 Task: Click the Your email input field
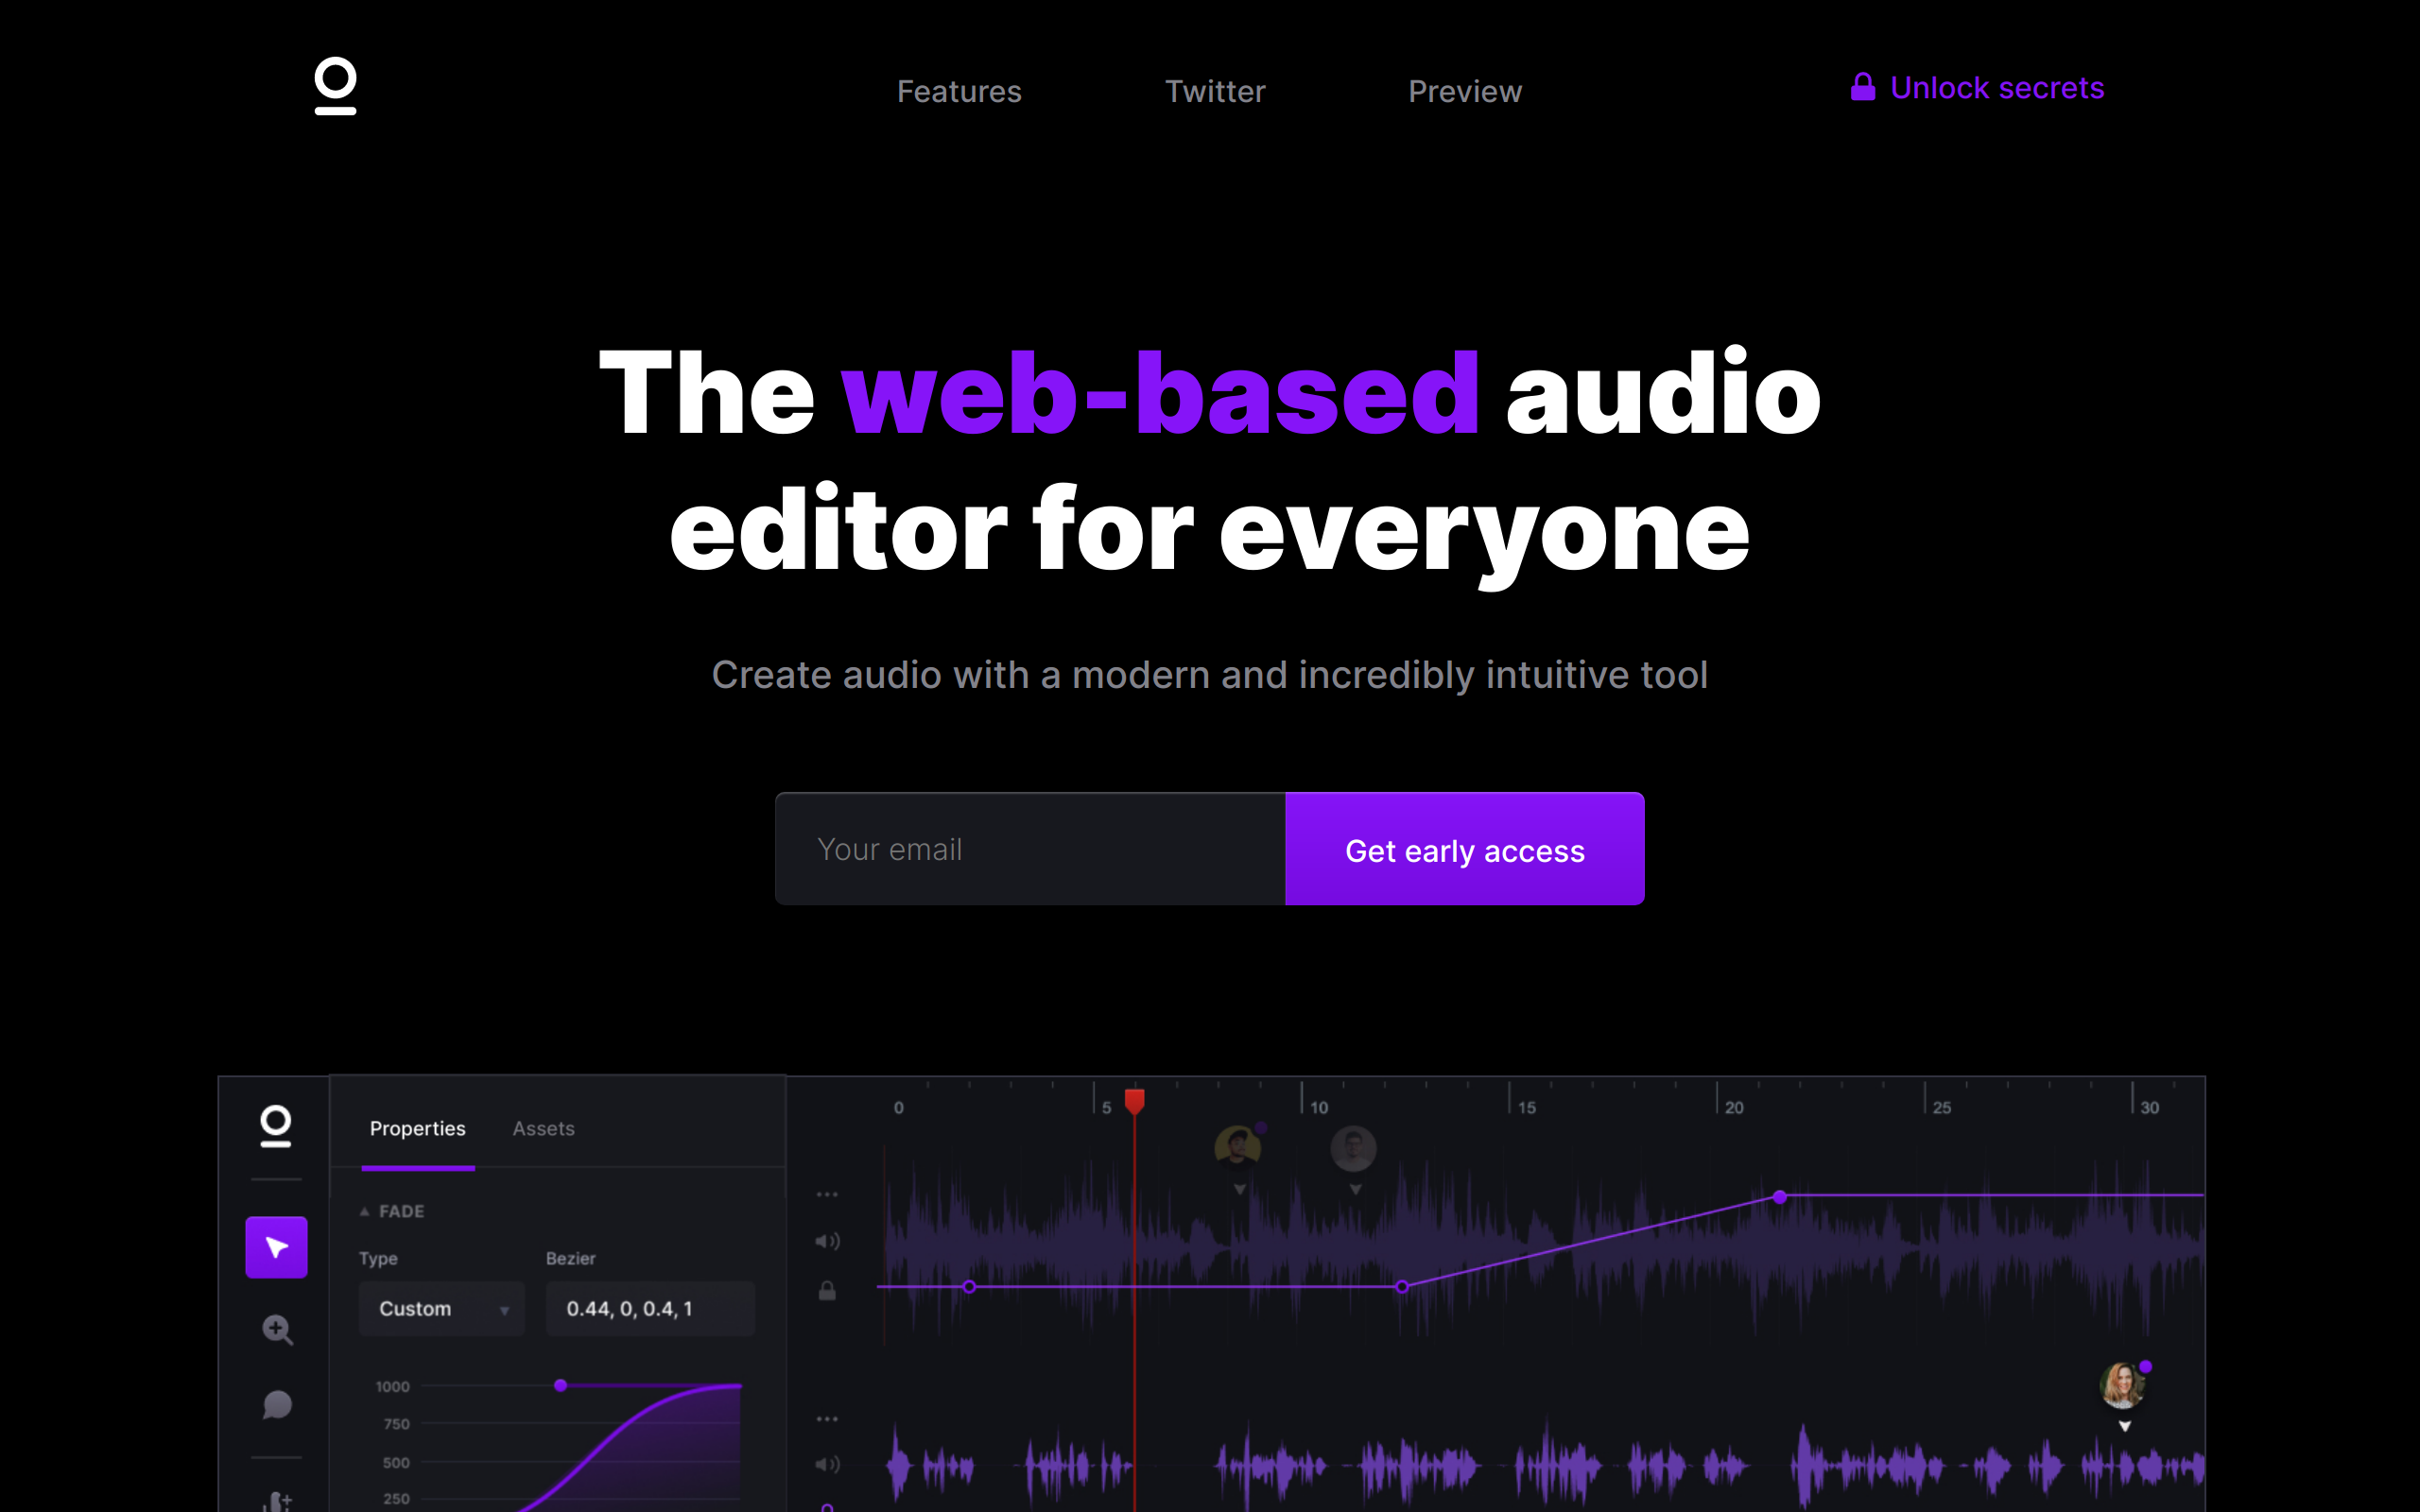(x=1030, y=850)
